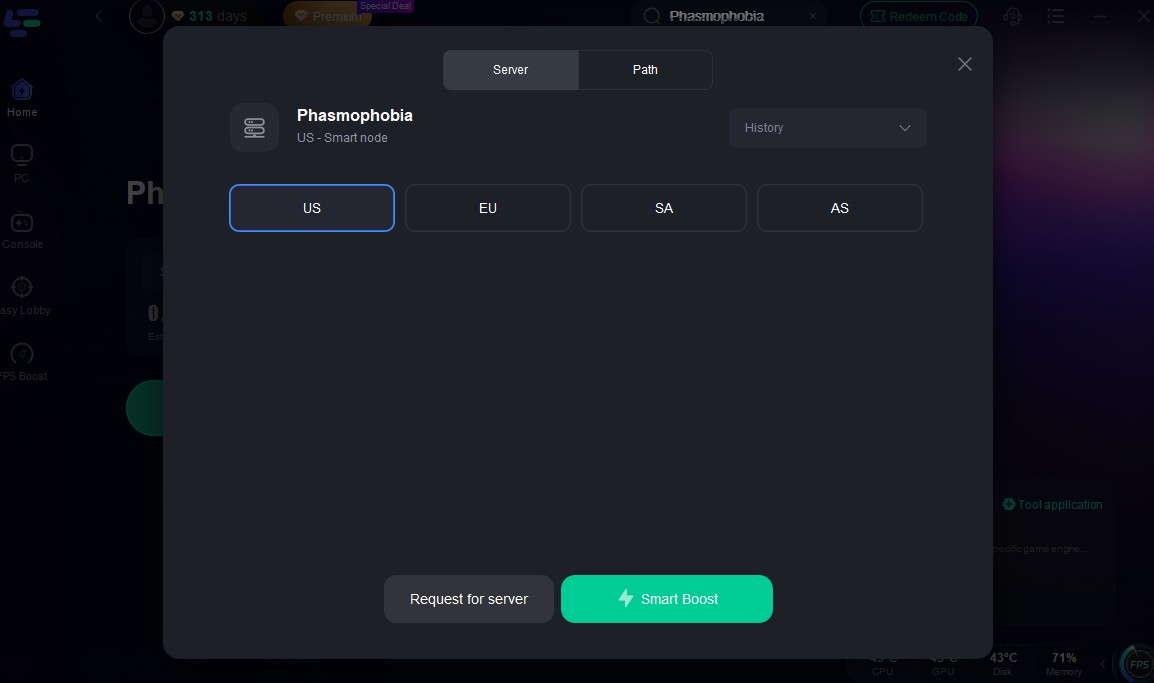Open the Home sidebar icon
Screen dimensions: 1154x683
pos(21,90)
